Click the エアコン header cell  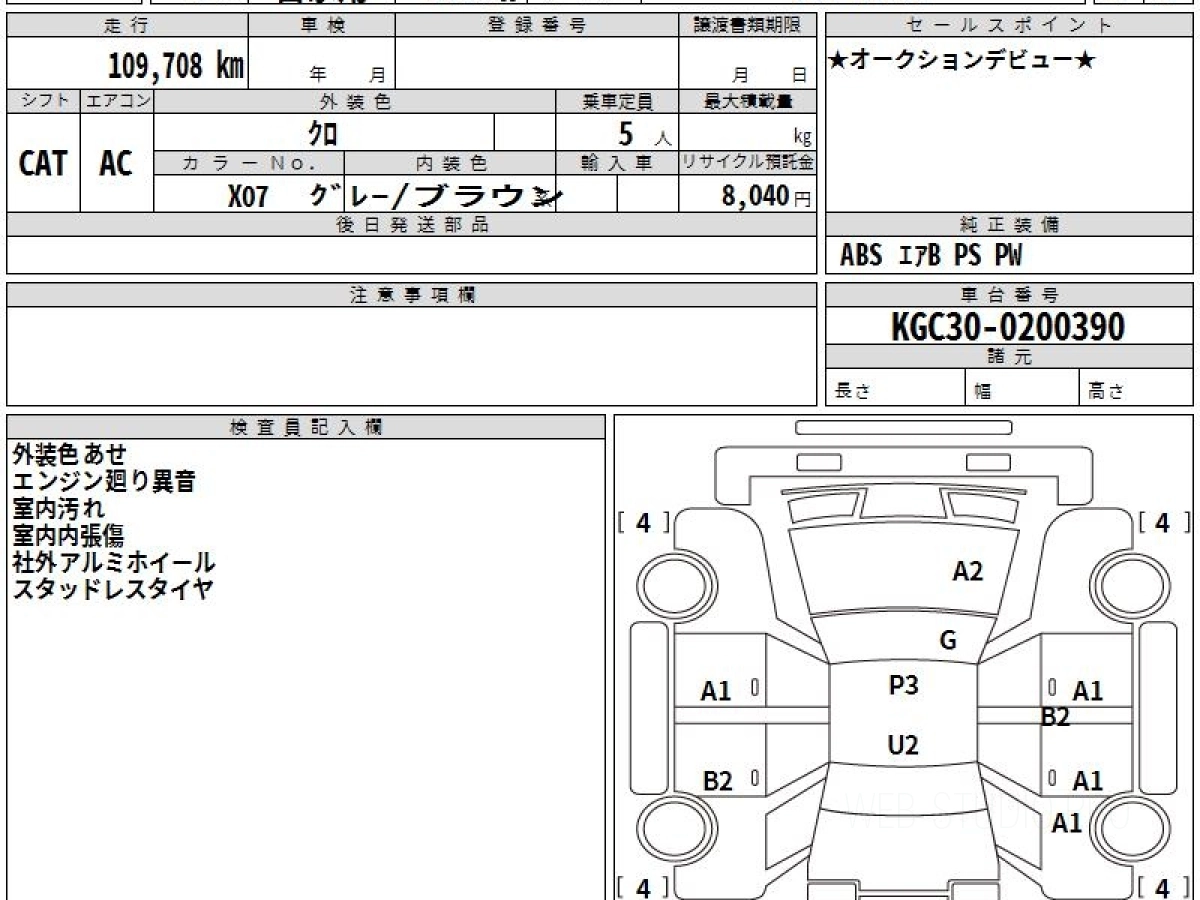click(117, 101)
